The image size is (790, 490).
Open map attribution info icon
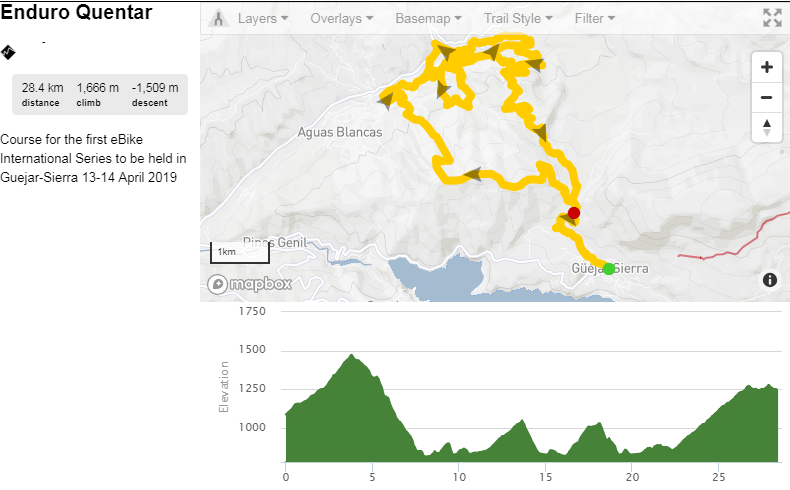[770, 280]
